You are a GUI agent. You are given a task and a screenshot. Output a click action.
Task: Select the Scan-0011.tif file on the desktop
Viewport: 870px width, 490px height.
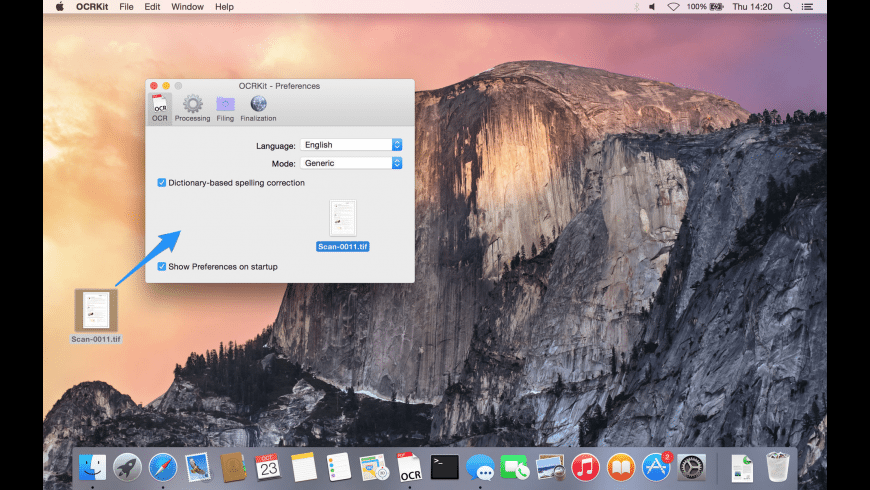click(96, 310)
